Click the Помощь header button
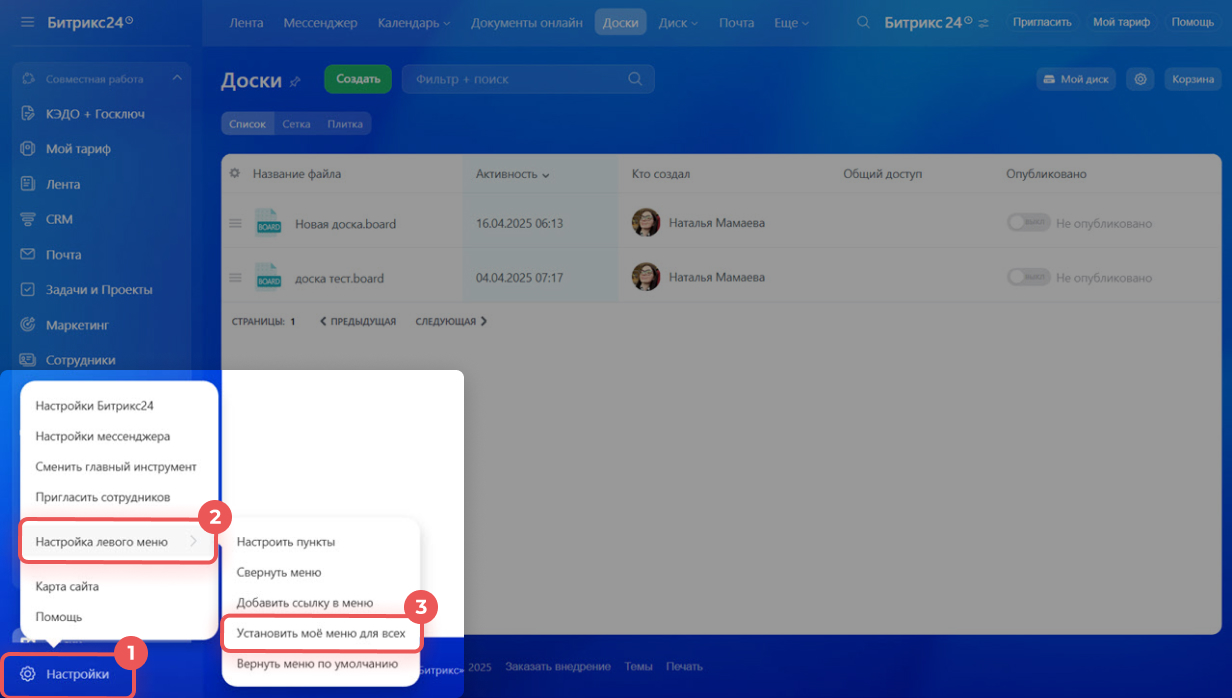1232x698 pixels. 1192,22
